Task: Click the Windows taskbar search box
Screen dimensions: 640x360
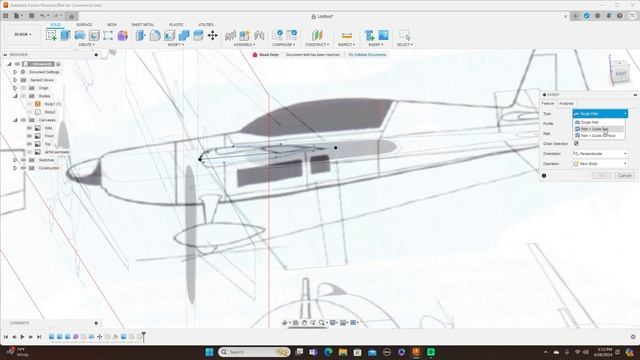Action: pyautogui.click(x=254, y=352)
